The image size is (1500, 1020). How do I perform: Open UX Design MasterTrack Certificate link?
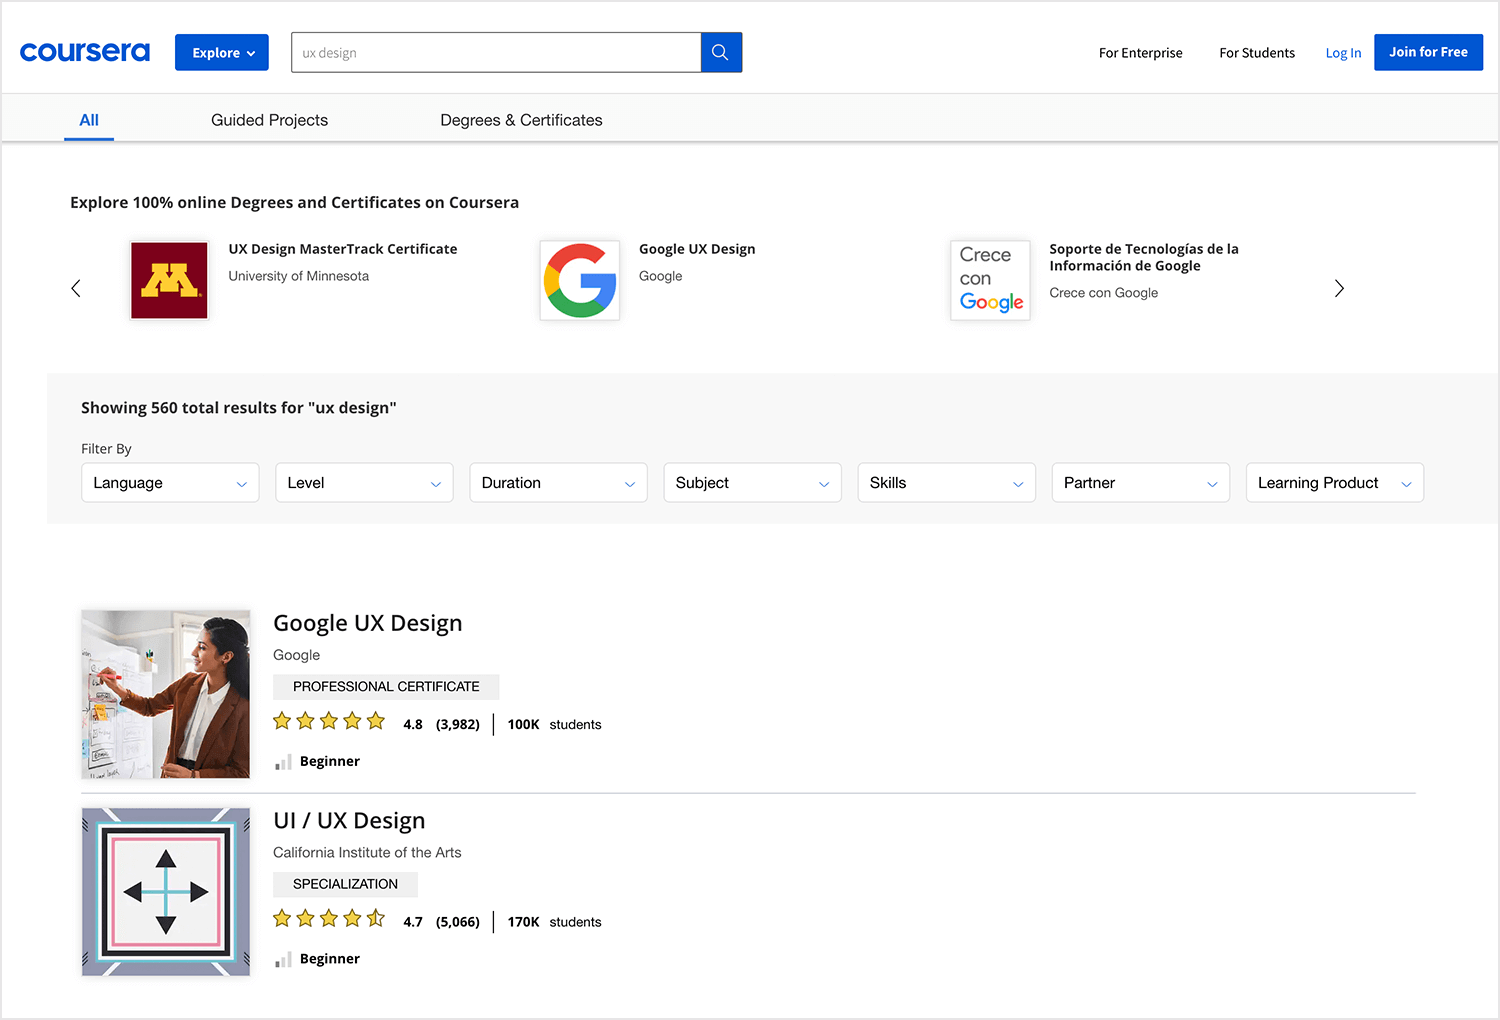343,249
